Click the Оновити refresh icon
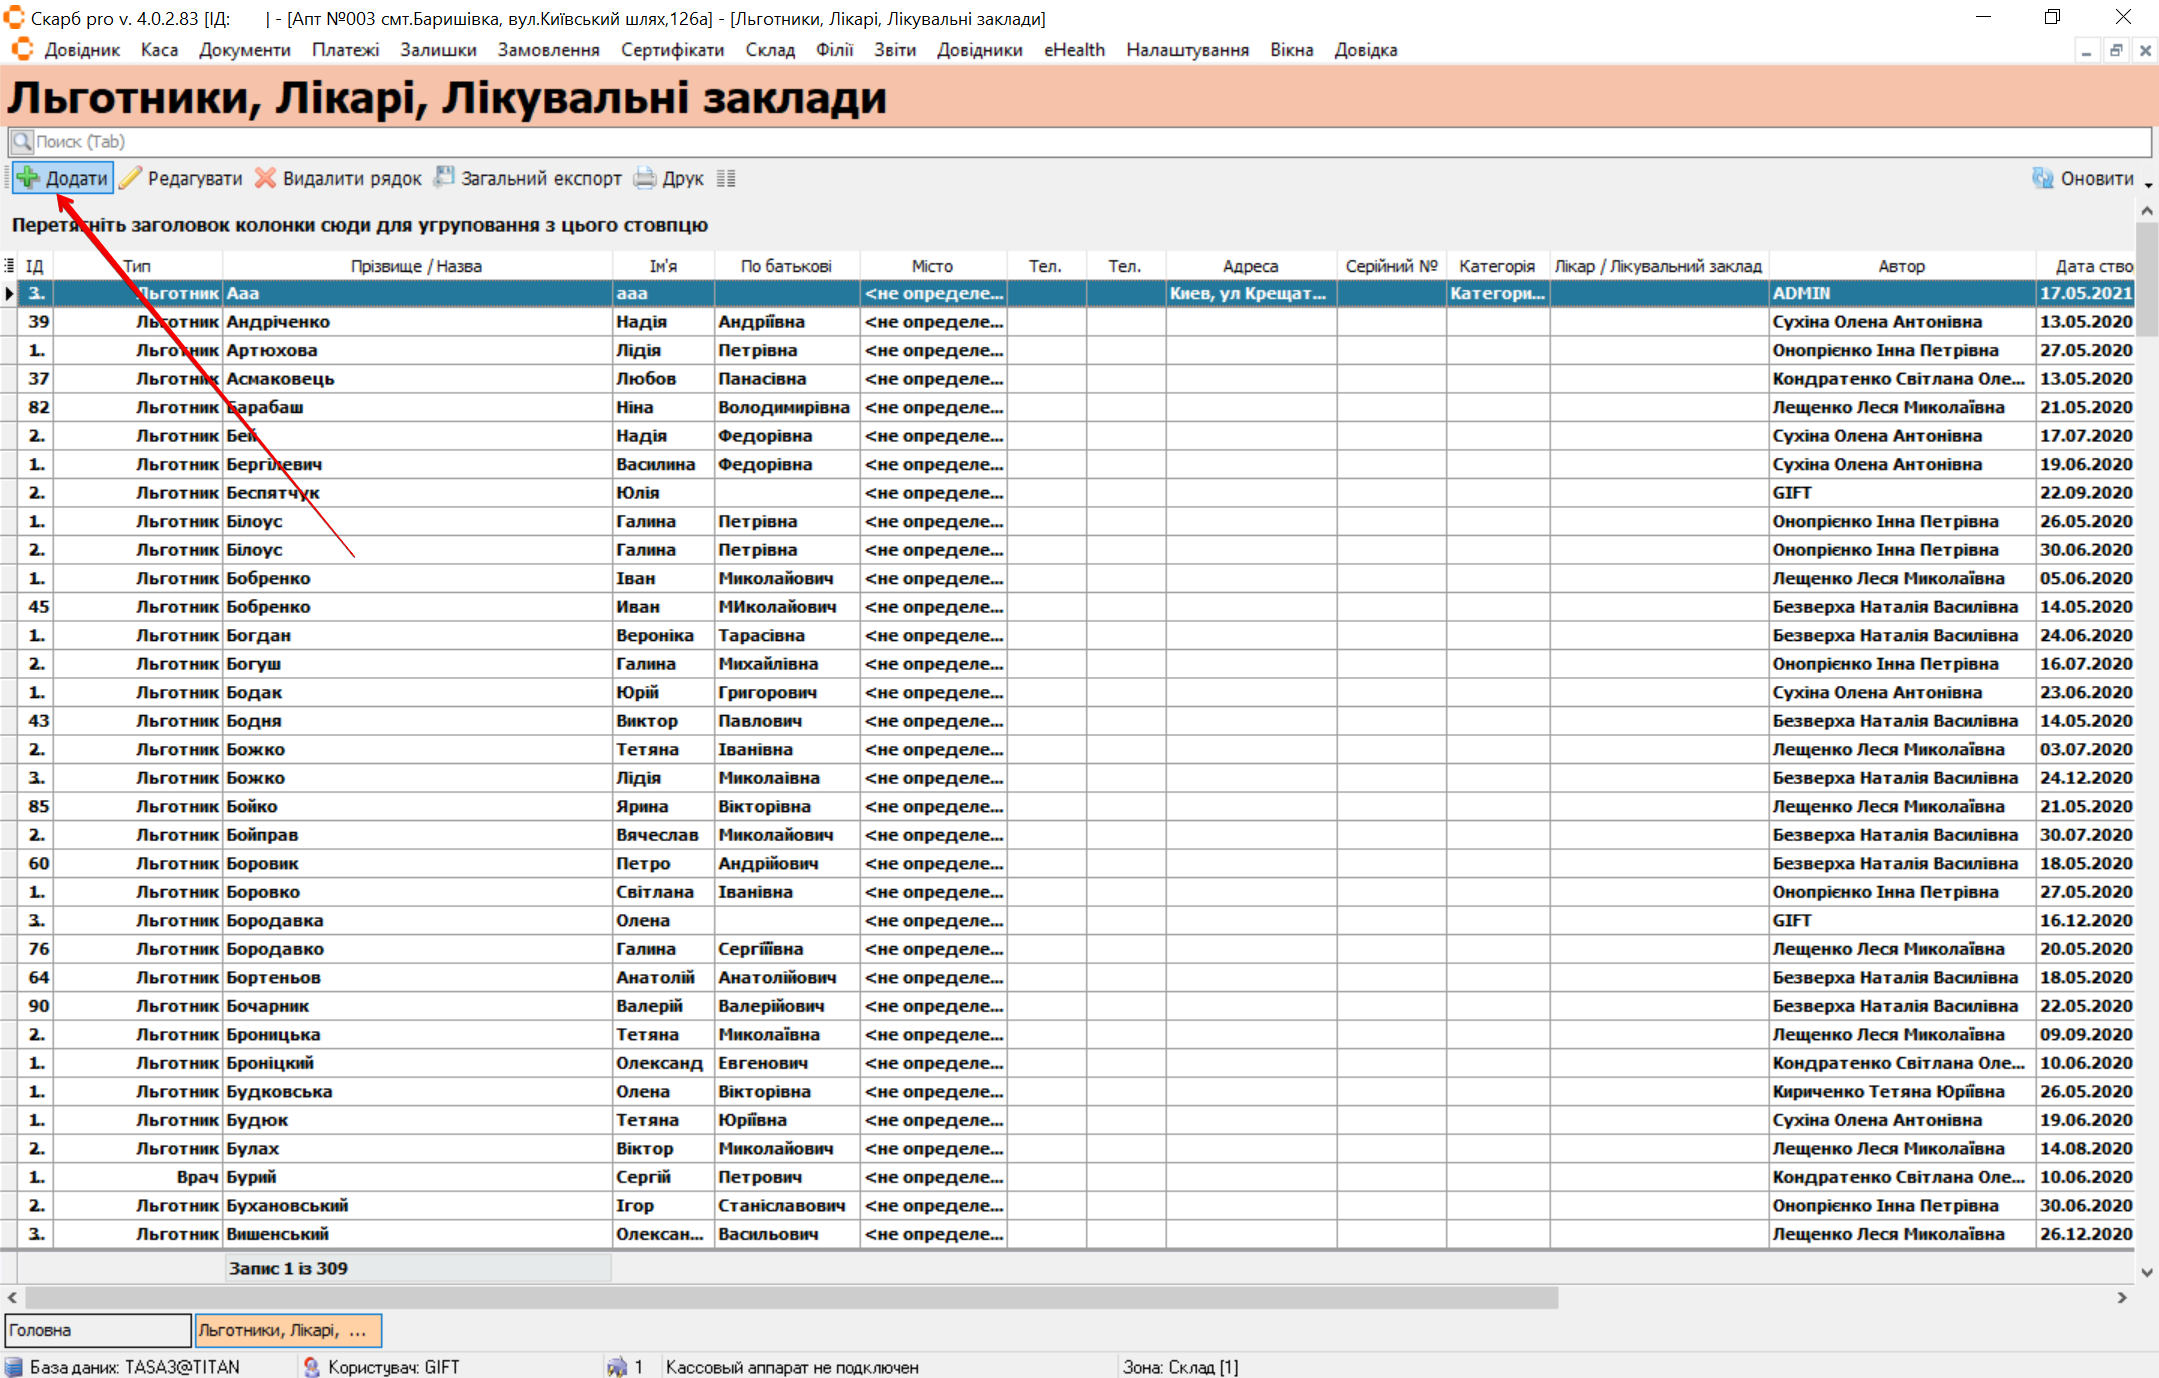2159x1378 pixels. click(x=2043, y=178)
